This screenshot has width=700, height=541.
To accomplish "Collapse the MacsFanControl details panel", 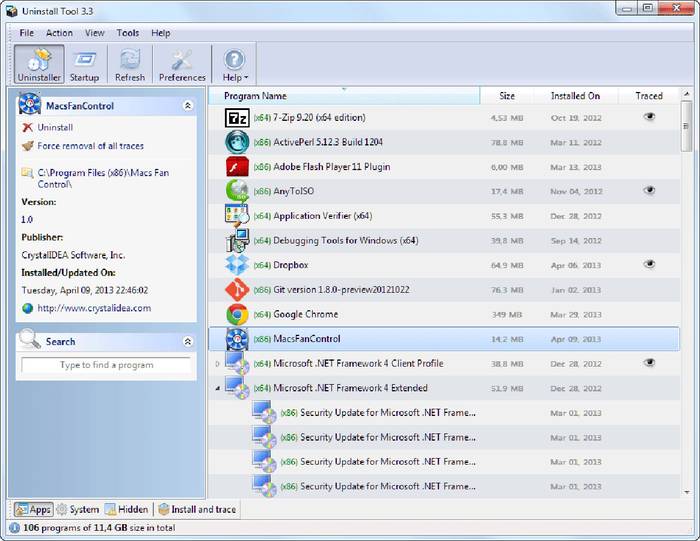I will (x=188, y=105).
